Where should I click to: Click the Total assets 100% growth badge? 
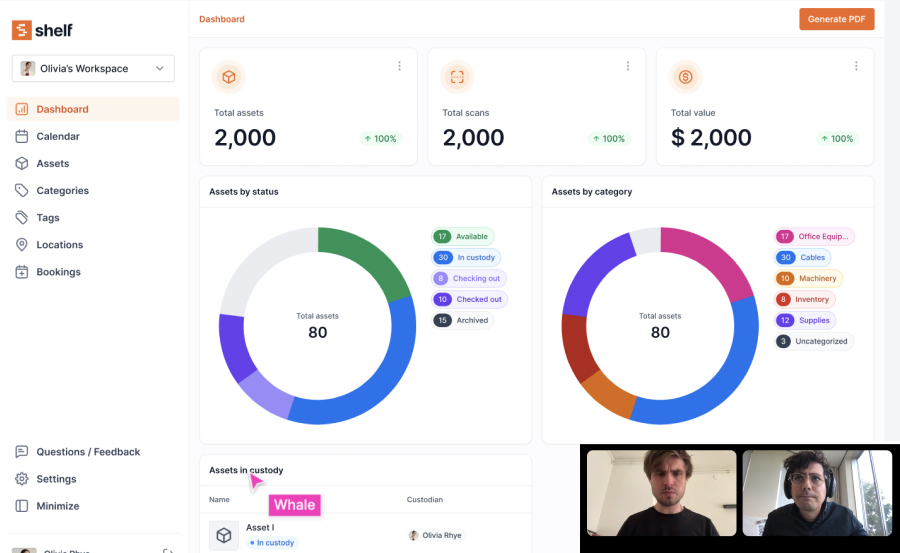coord(381,138)
